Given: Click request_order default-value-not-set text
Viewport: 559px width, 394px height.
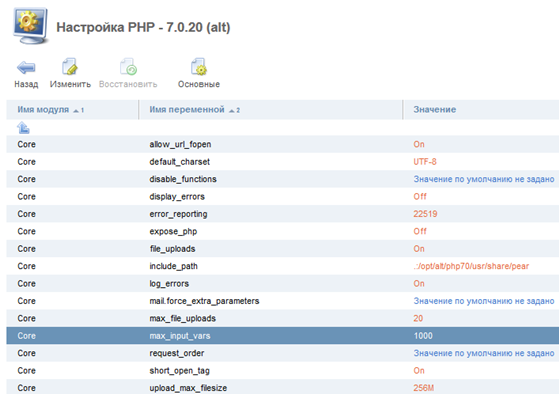Looking at the screenshot, I should pos(484,353).
